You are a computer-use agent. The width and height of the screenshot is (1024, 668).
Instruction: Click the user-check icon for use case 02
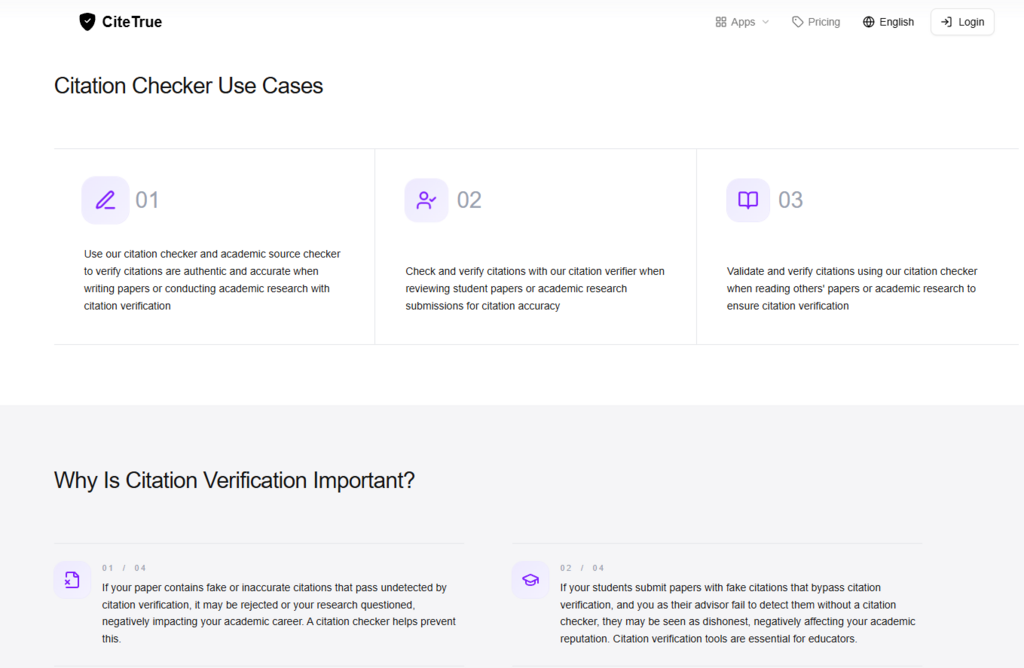[426, 200]
